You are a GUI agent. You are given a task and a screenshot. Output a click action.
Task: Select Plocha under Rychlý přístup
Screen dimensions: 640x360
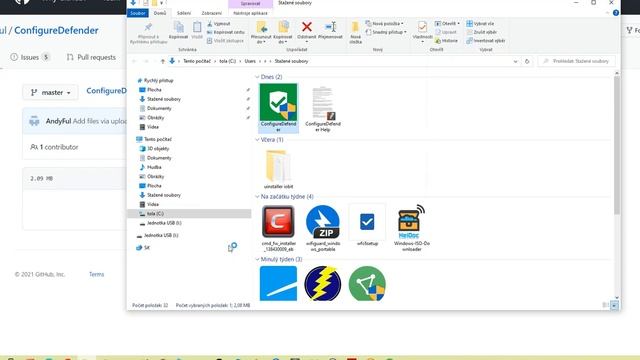tap(154, 90)
